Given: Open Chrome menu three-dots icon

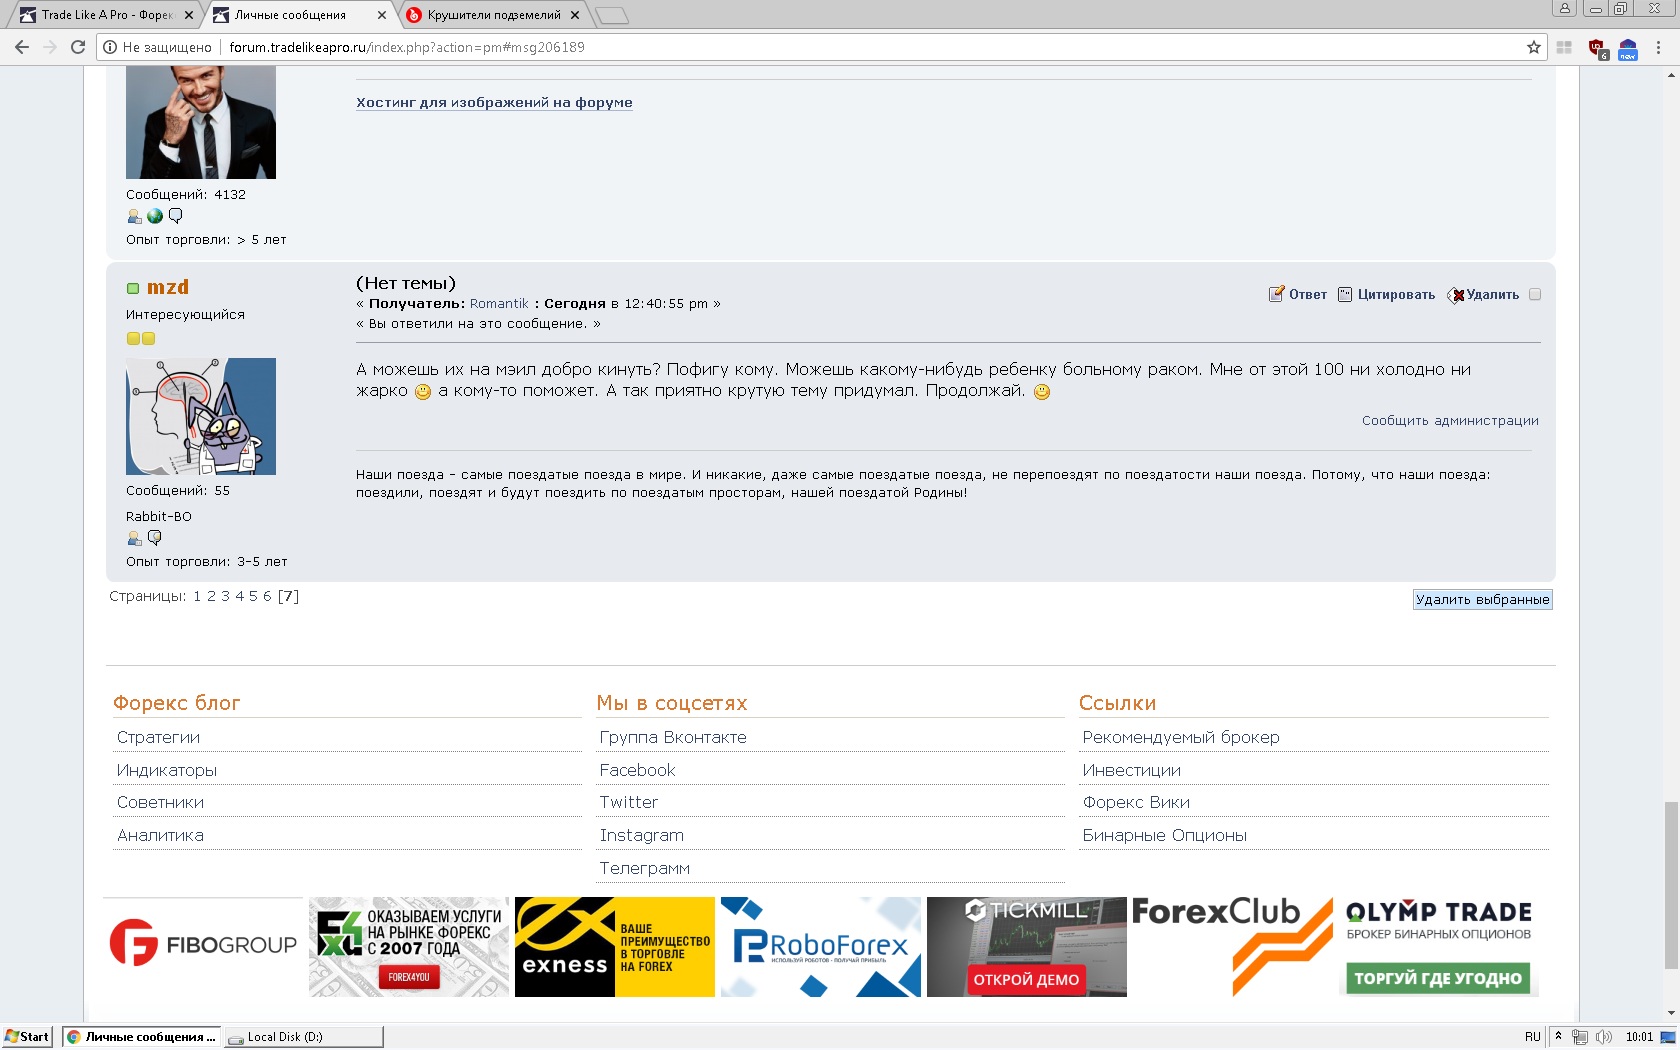Looking at the screenshot, I should (x=1659, y=47).
